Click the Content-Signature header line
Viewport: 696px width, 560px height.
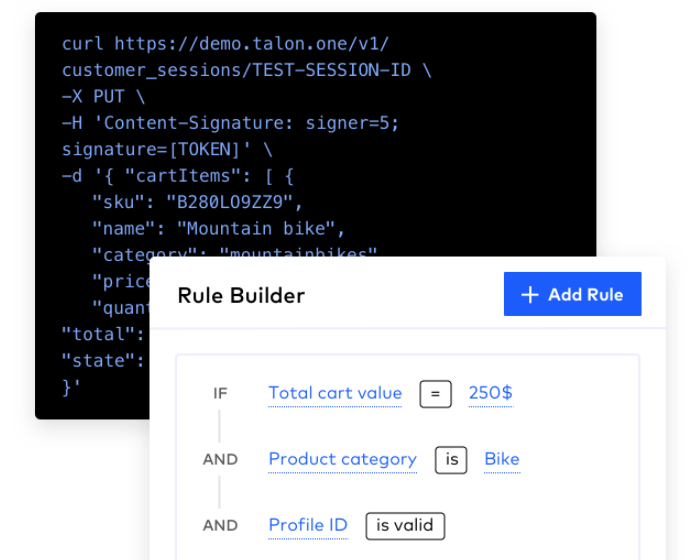[230, 123]
